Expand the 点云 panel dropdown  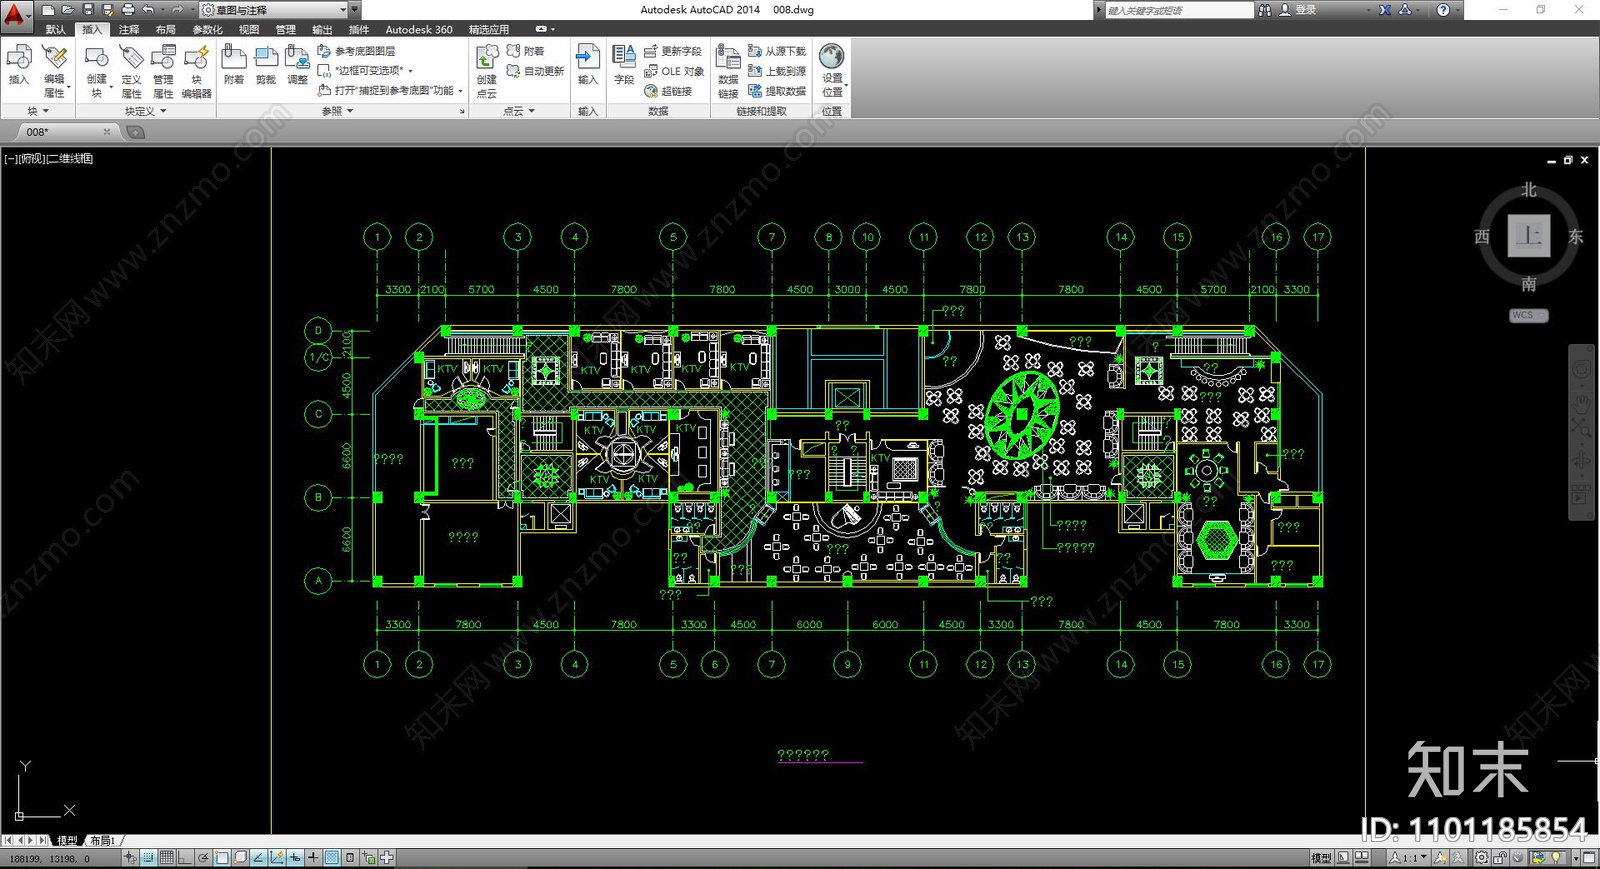519,111
